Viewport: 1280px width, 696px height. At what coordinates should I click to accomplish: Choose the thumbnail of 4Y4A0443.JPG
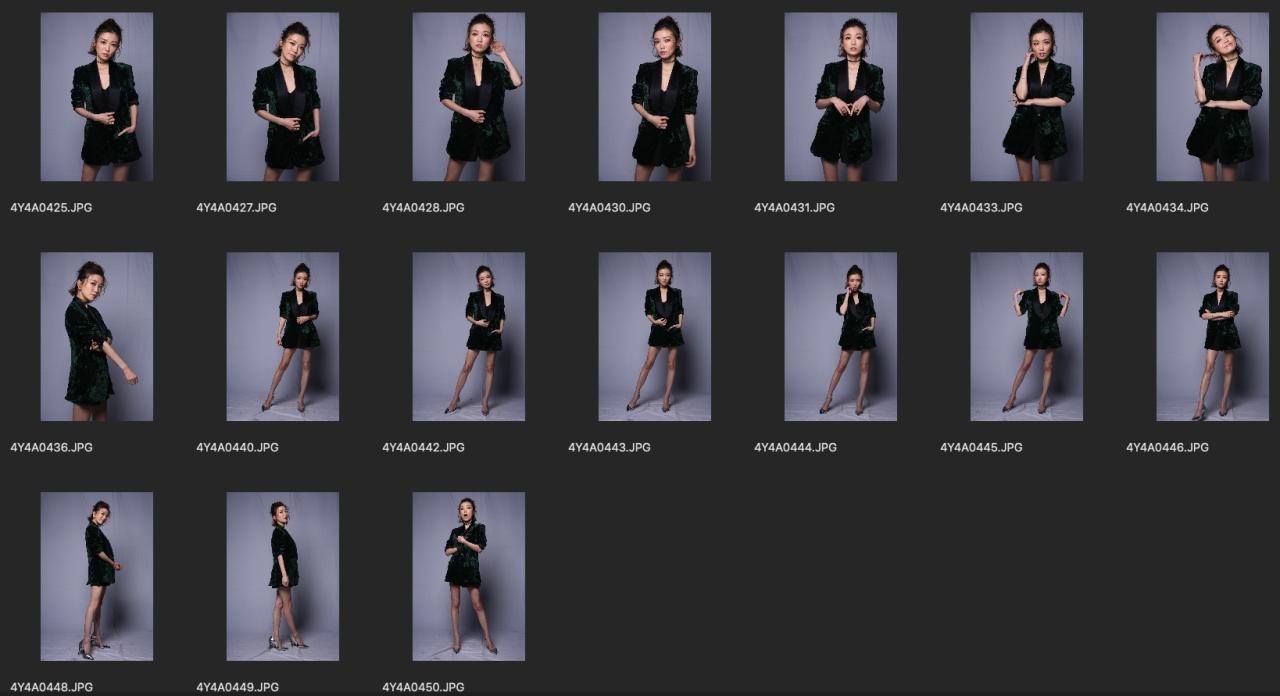[655, 337]
